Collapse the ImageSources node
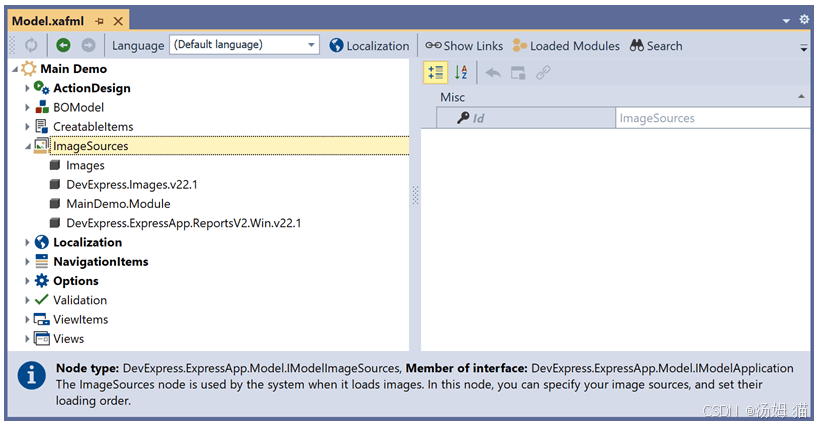This screenshot has height=427, width=821. tap(28, 147)
